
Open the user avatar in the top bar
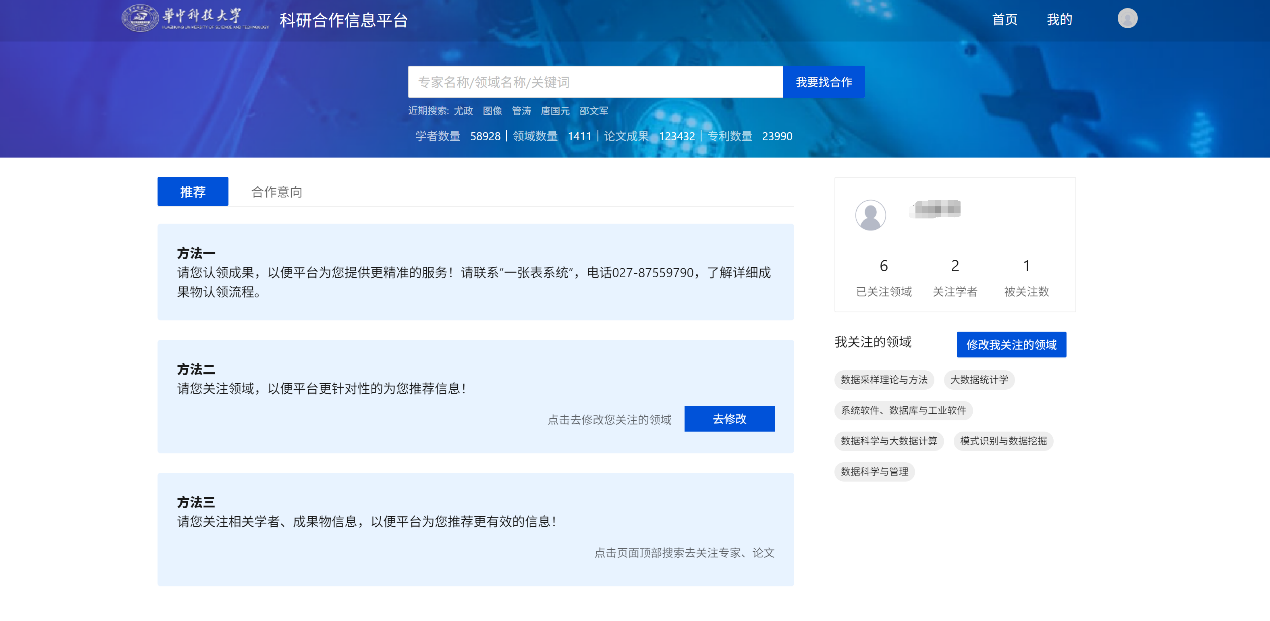coord(1127,17)
